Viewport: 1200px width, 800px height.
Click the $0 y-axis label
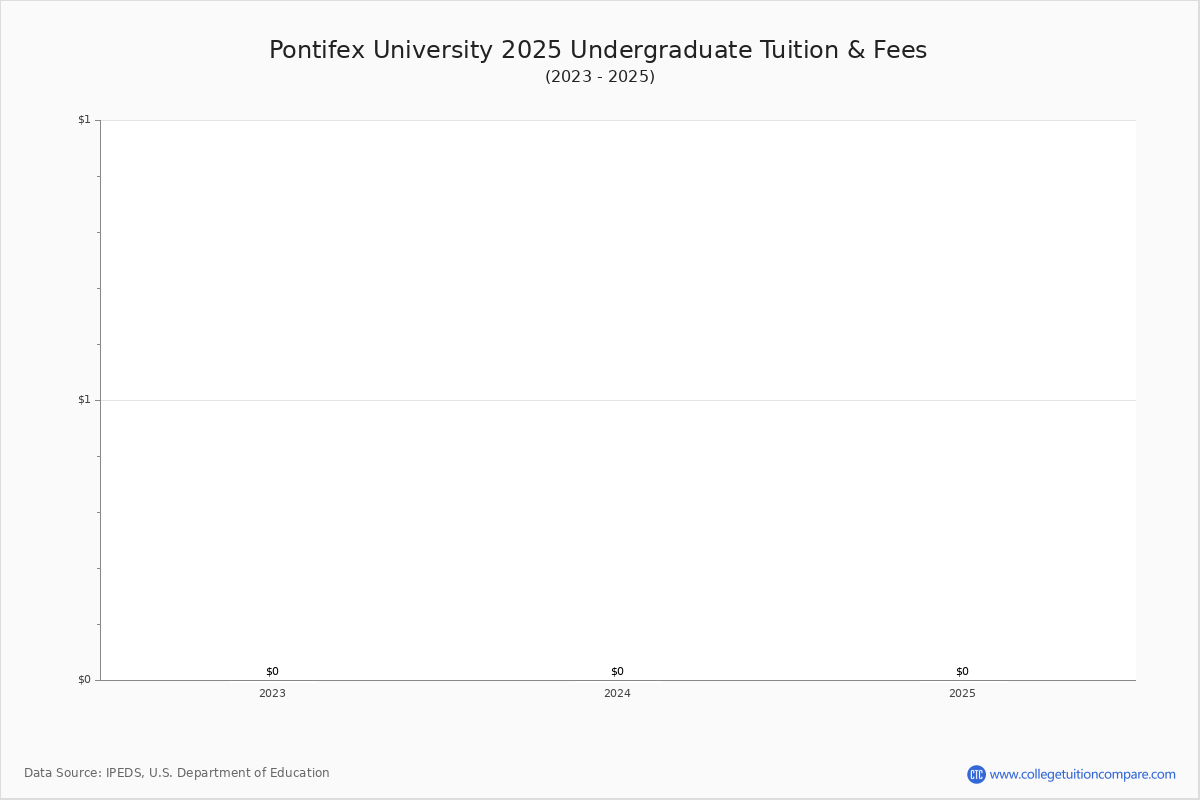pyautogui.click(x=84, y=680)
